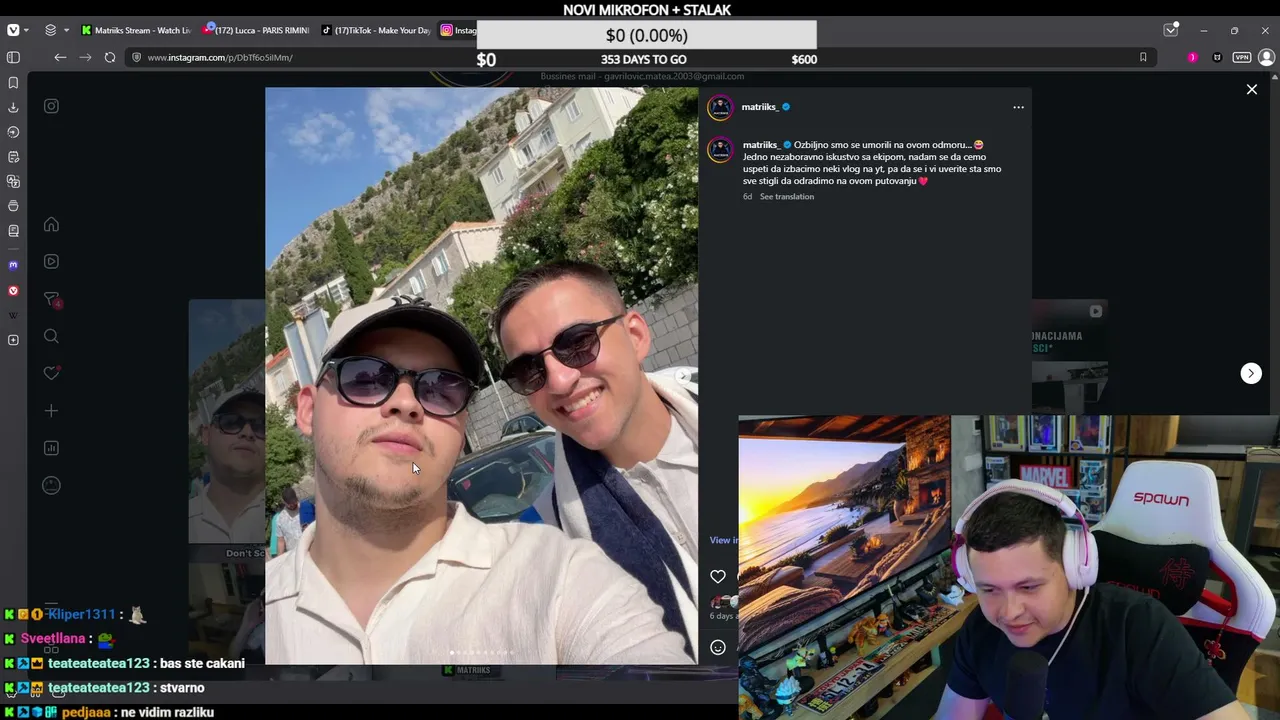Image resolution: width=1280 pixels, height=720 pixels.
Task: Go to Instagram Home
Action: tap(51, 225)
